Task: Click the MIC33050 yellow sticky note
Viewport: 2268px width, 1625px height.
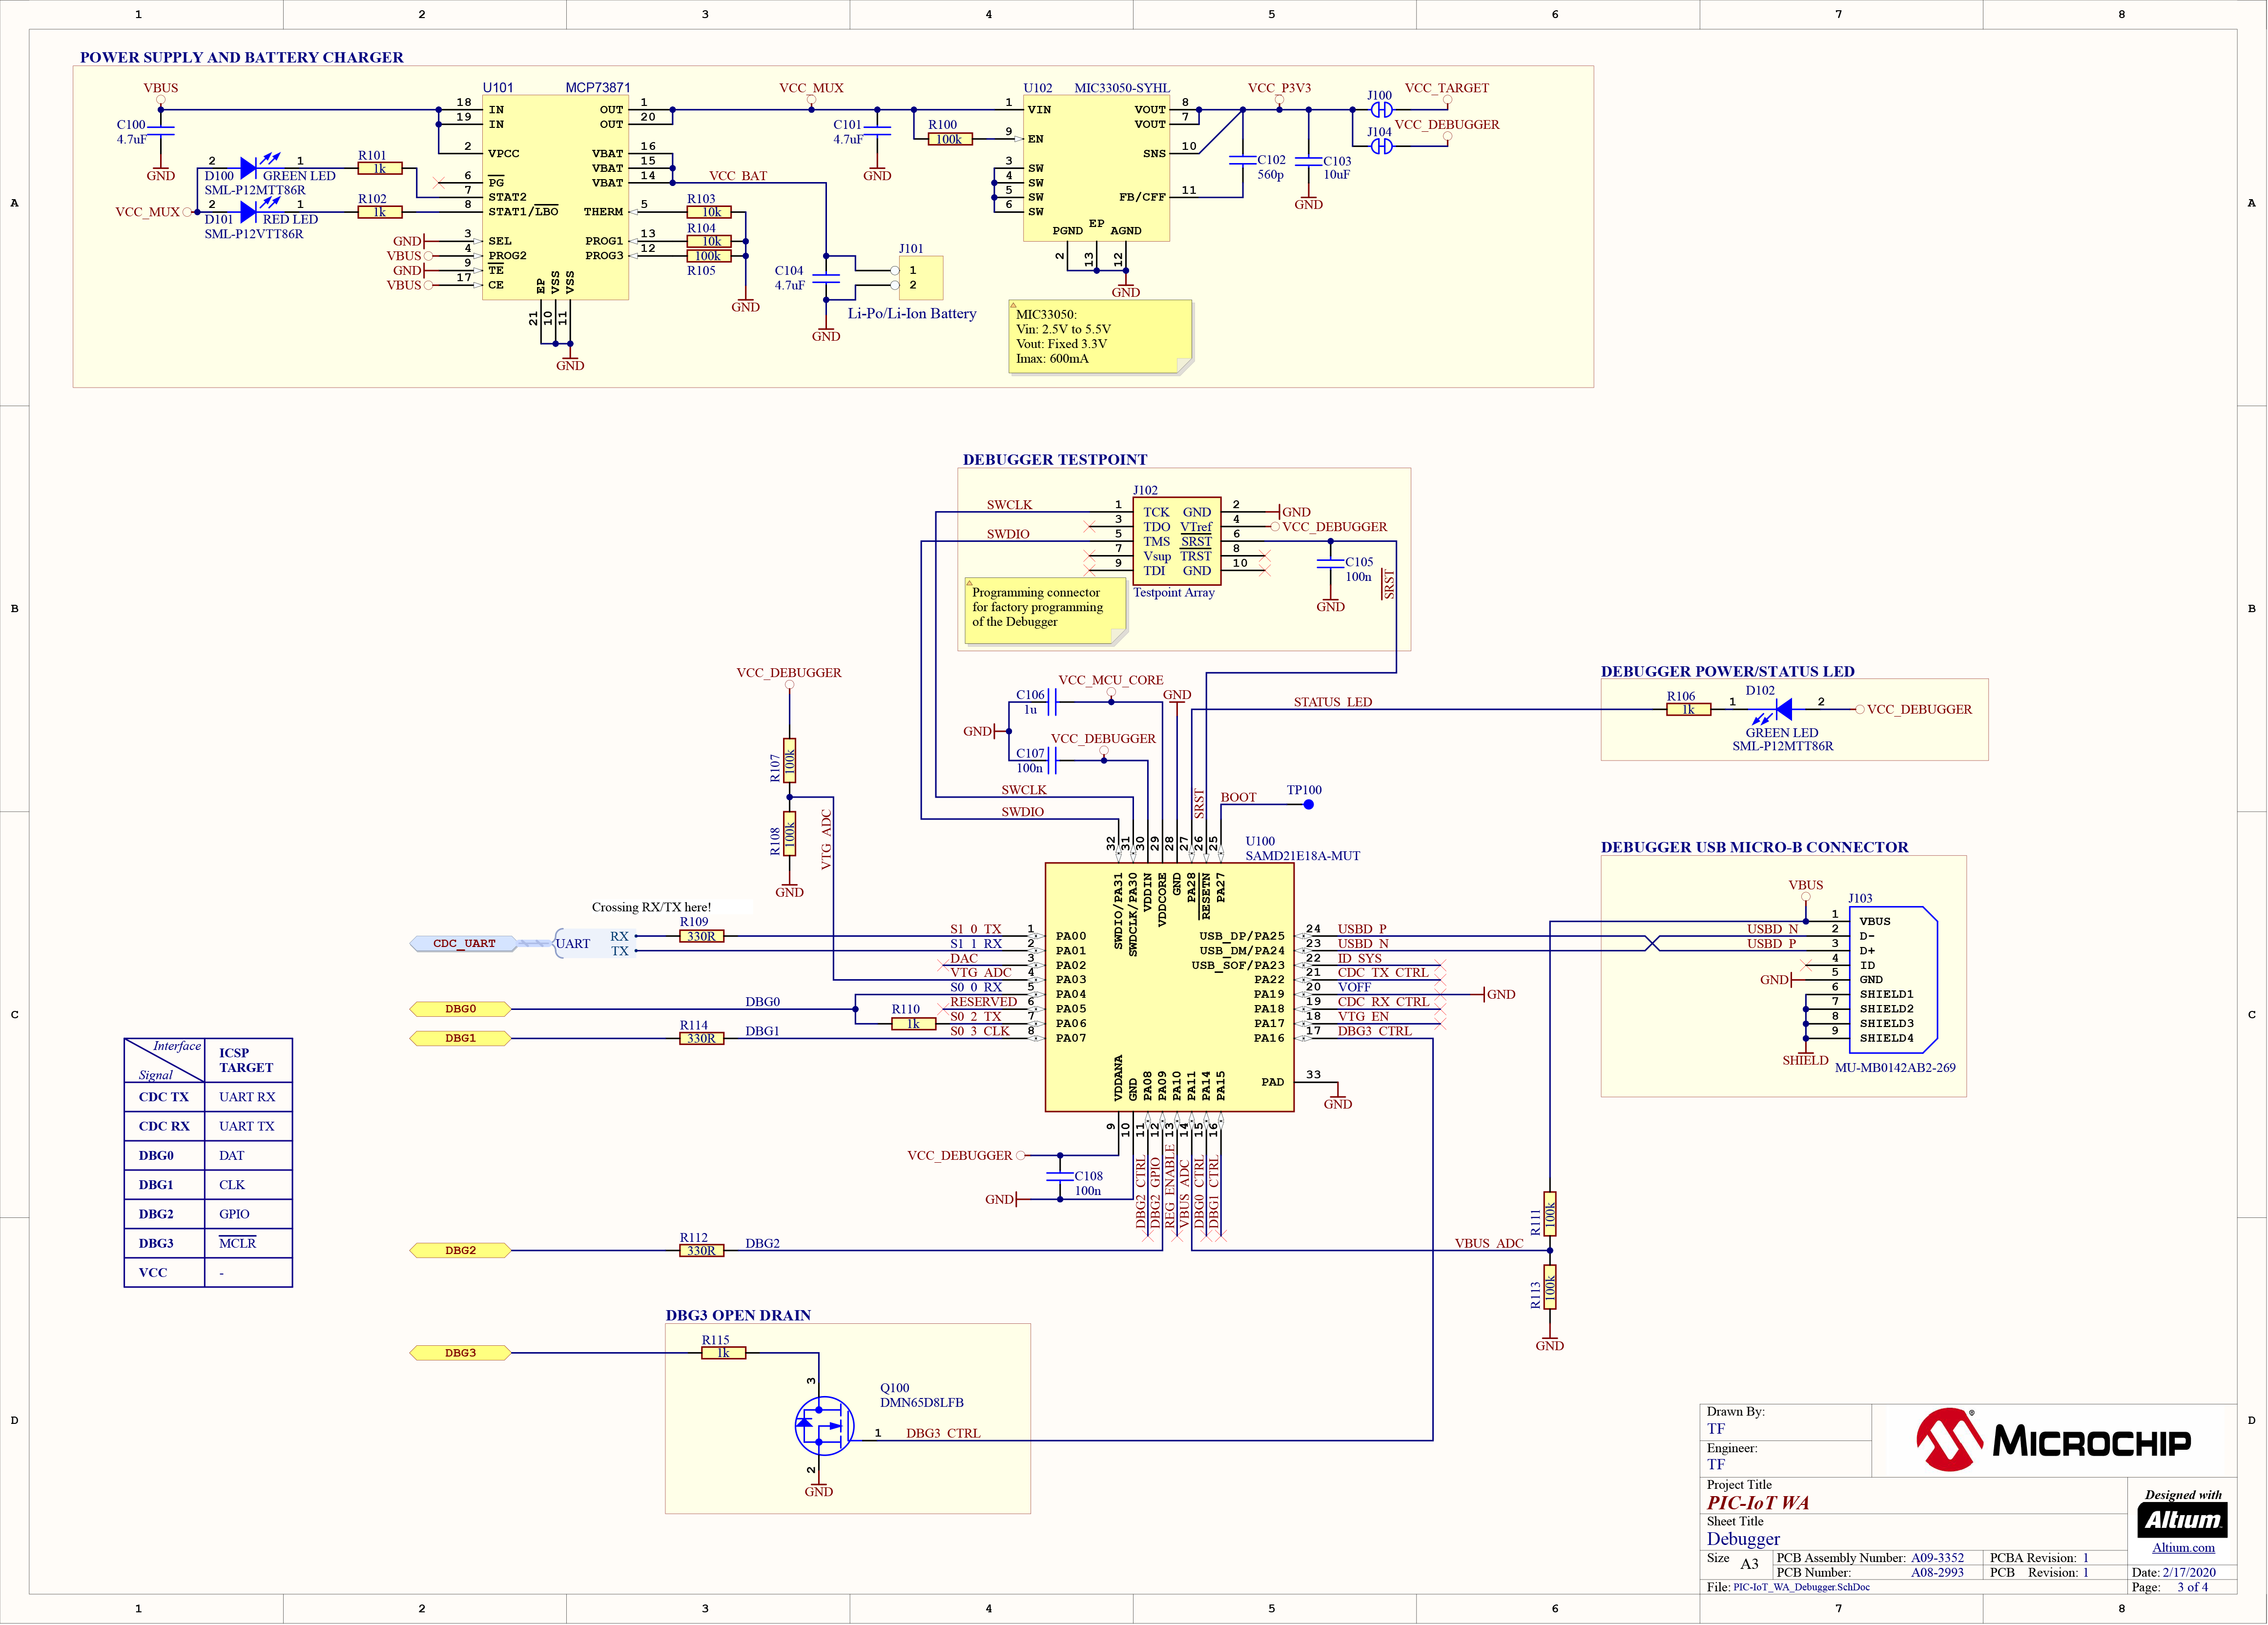Action: tap(1100, 336)
